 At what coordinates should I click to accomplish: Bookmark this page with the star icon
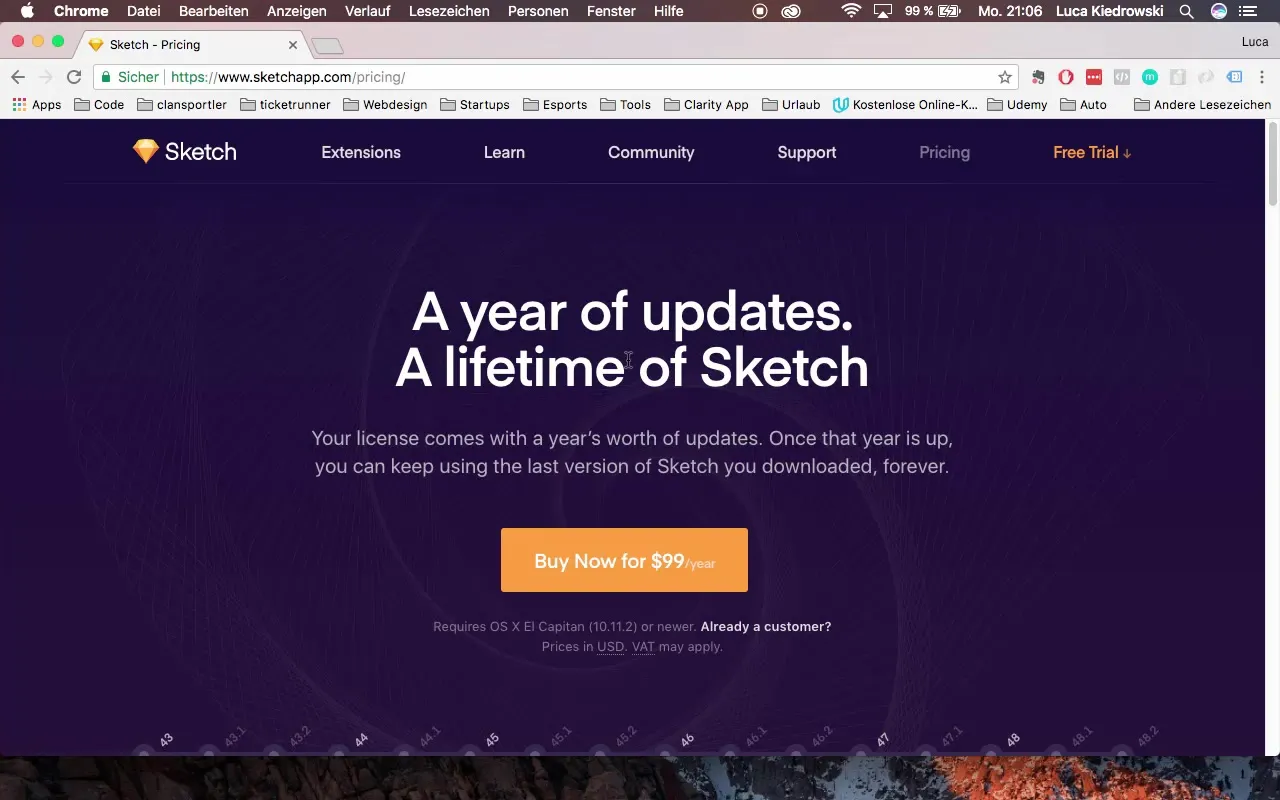(1005, 77)
